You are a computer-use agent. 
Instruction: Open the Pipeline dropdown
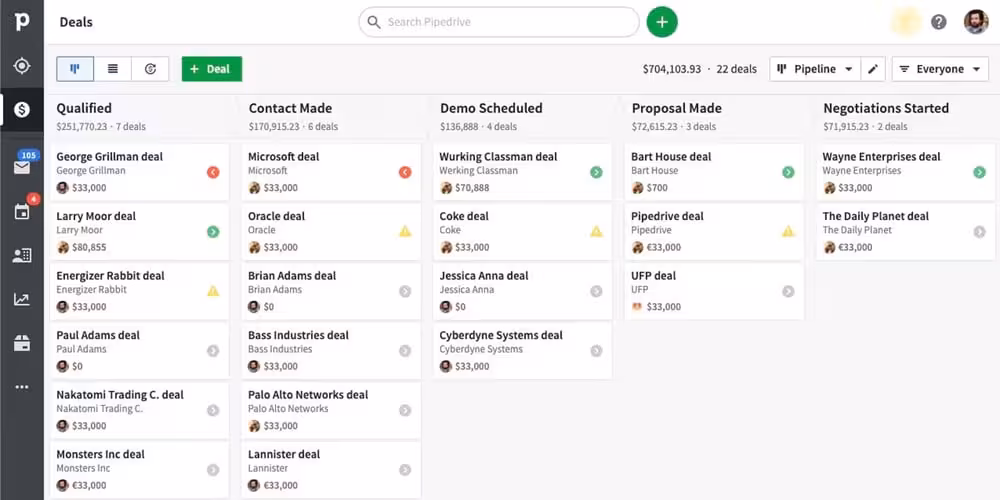point(815,69)
